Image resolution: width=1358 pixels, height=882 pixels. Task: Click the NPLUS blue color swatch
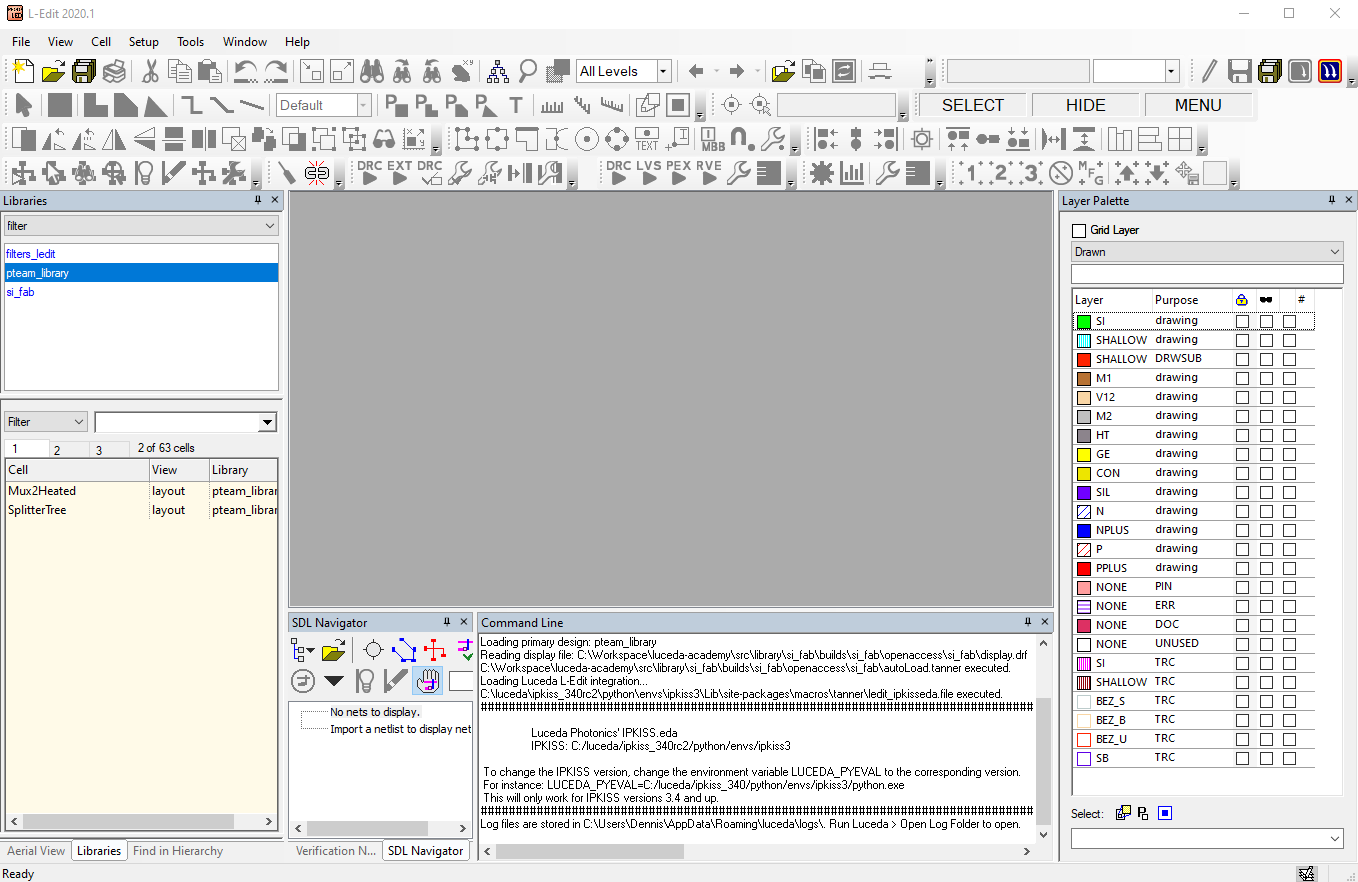point(1083,530)
